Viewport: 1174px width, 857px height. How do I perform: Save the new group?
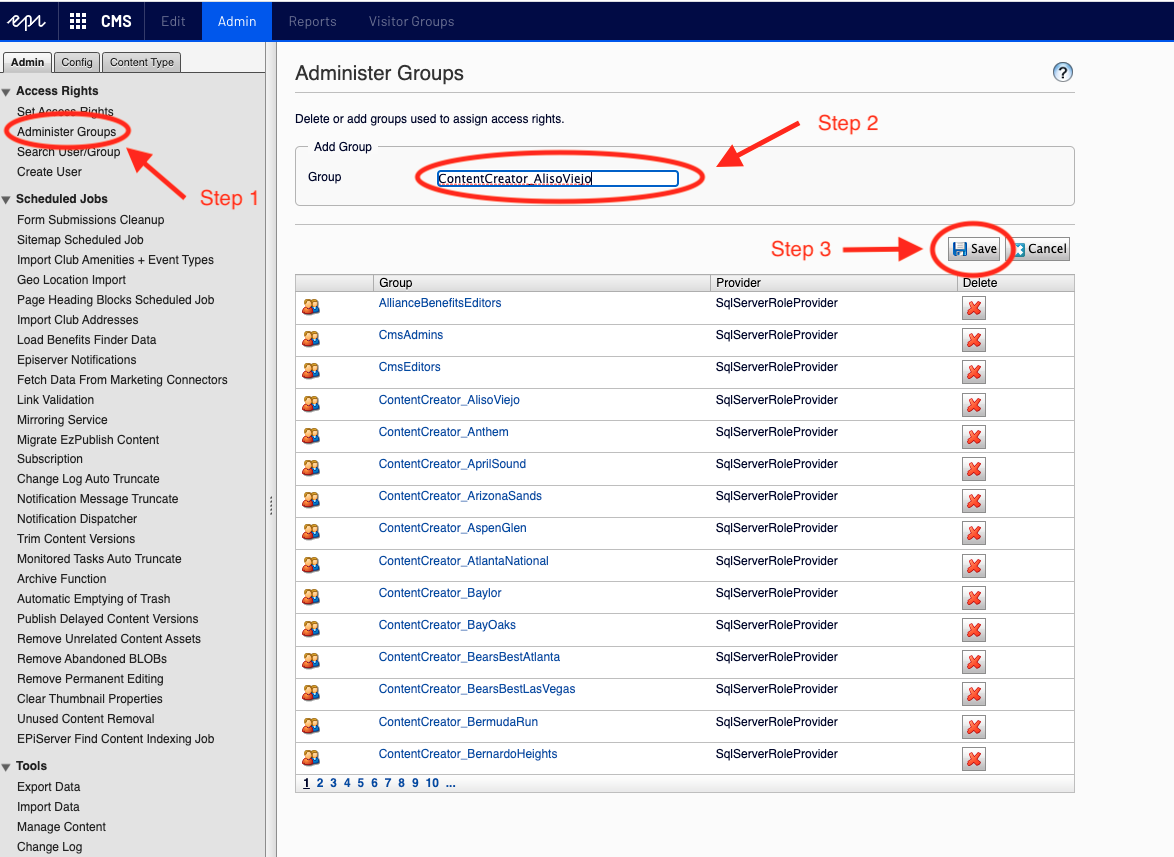(x=974, y=249)
